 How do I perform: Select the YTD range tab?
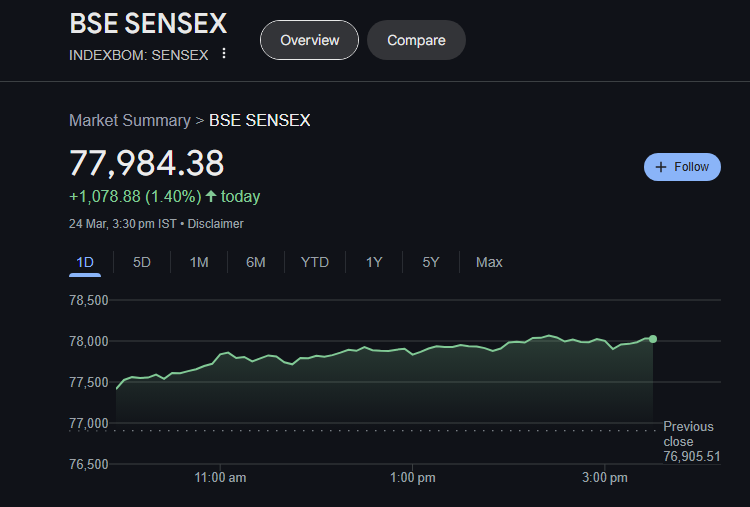pyautogui.click(x=315, y=262)
